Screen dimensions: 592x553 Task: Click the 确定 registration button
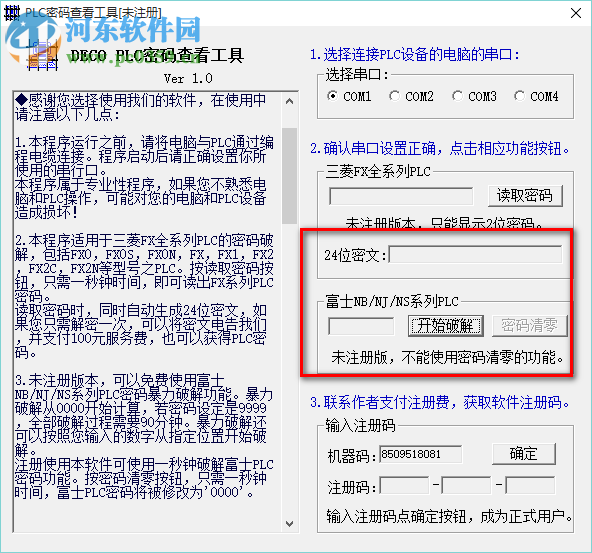click(524, 454)
